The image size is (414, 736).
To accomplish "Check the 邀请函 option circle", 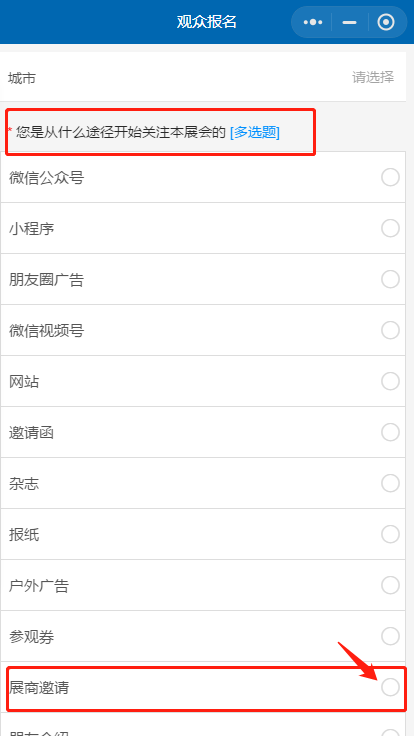I will click(390, 432).
